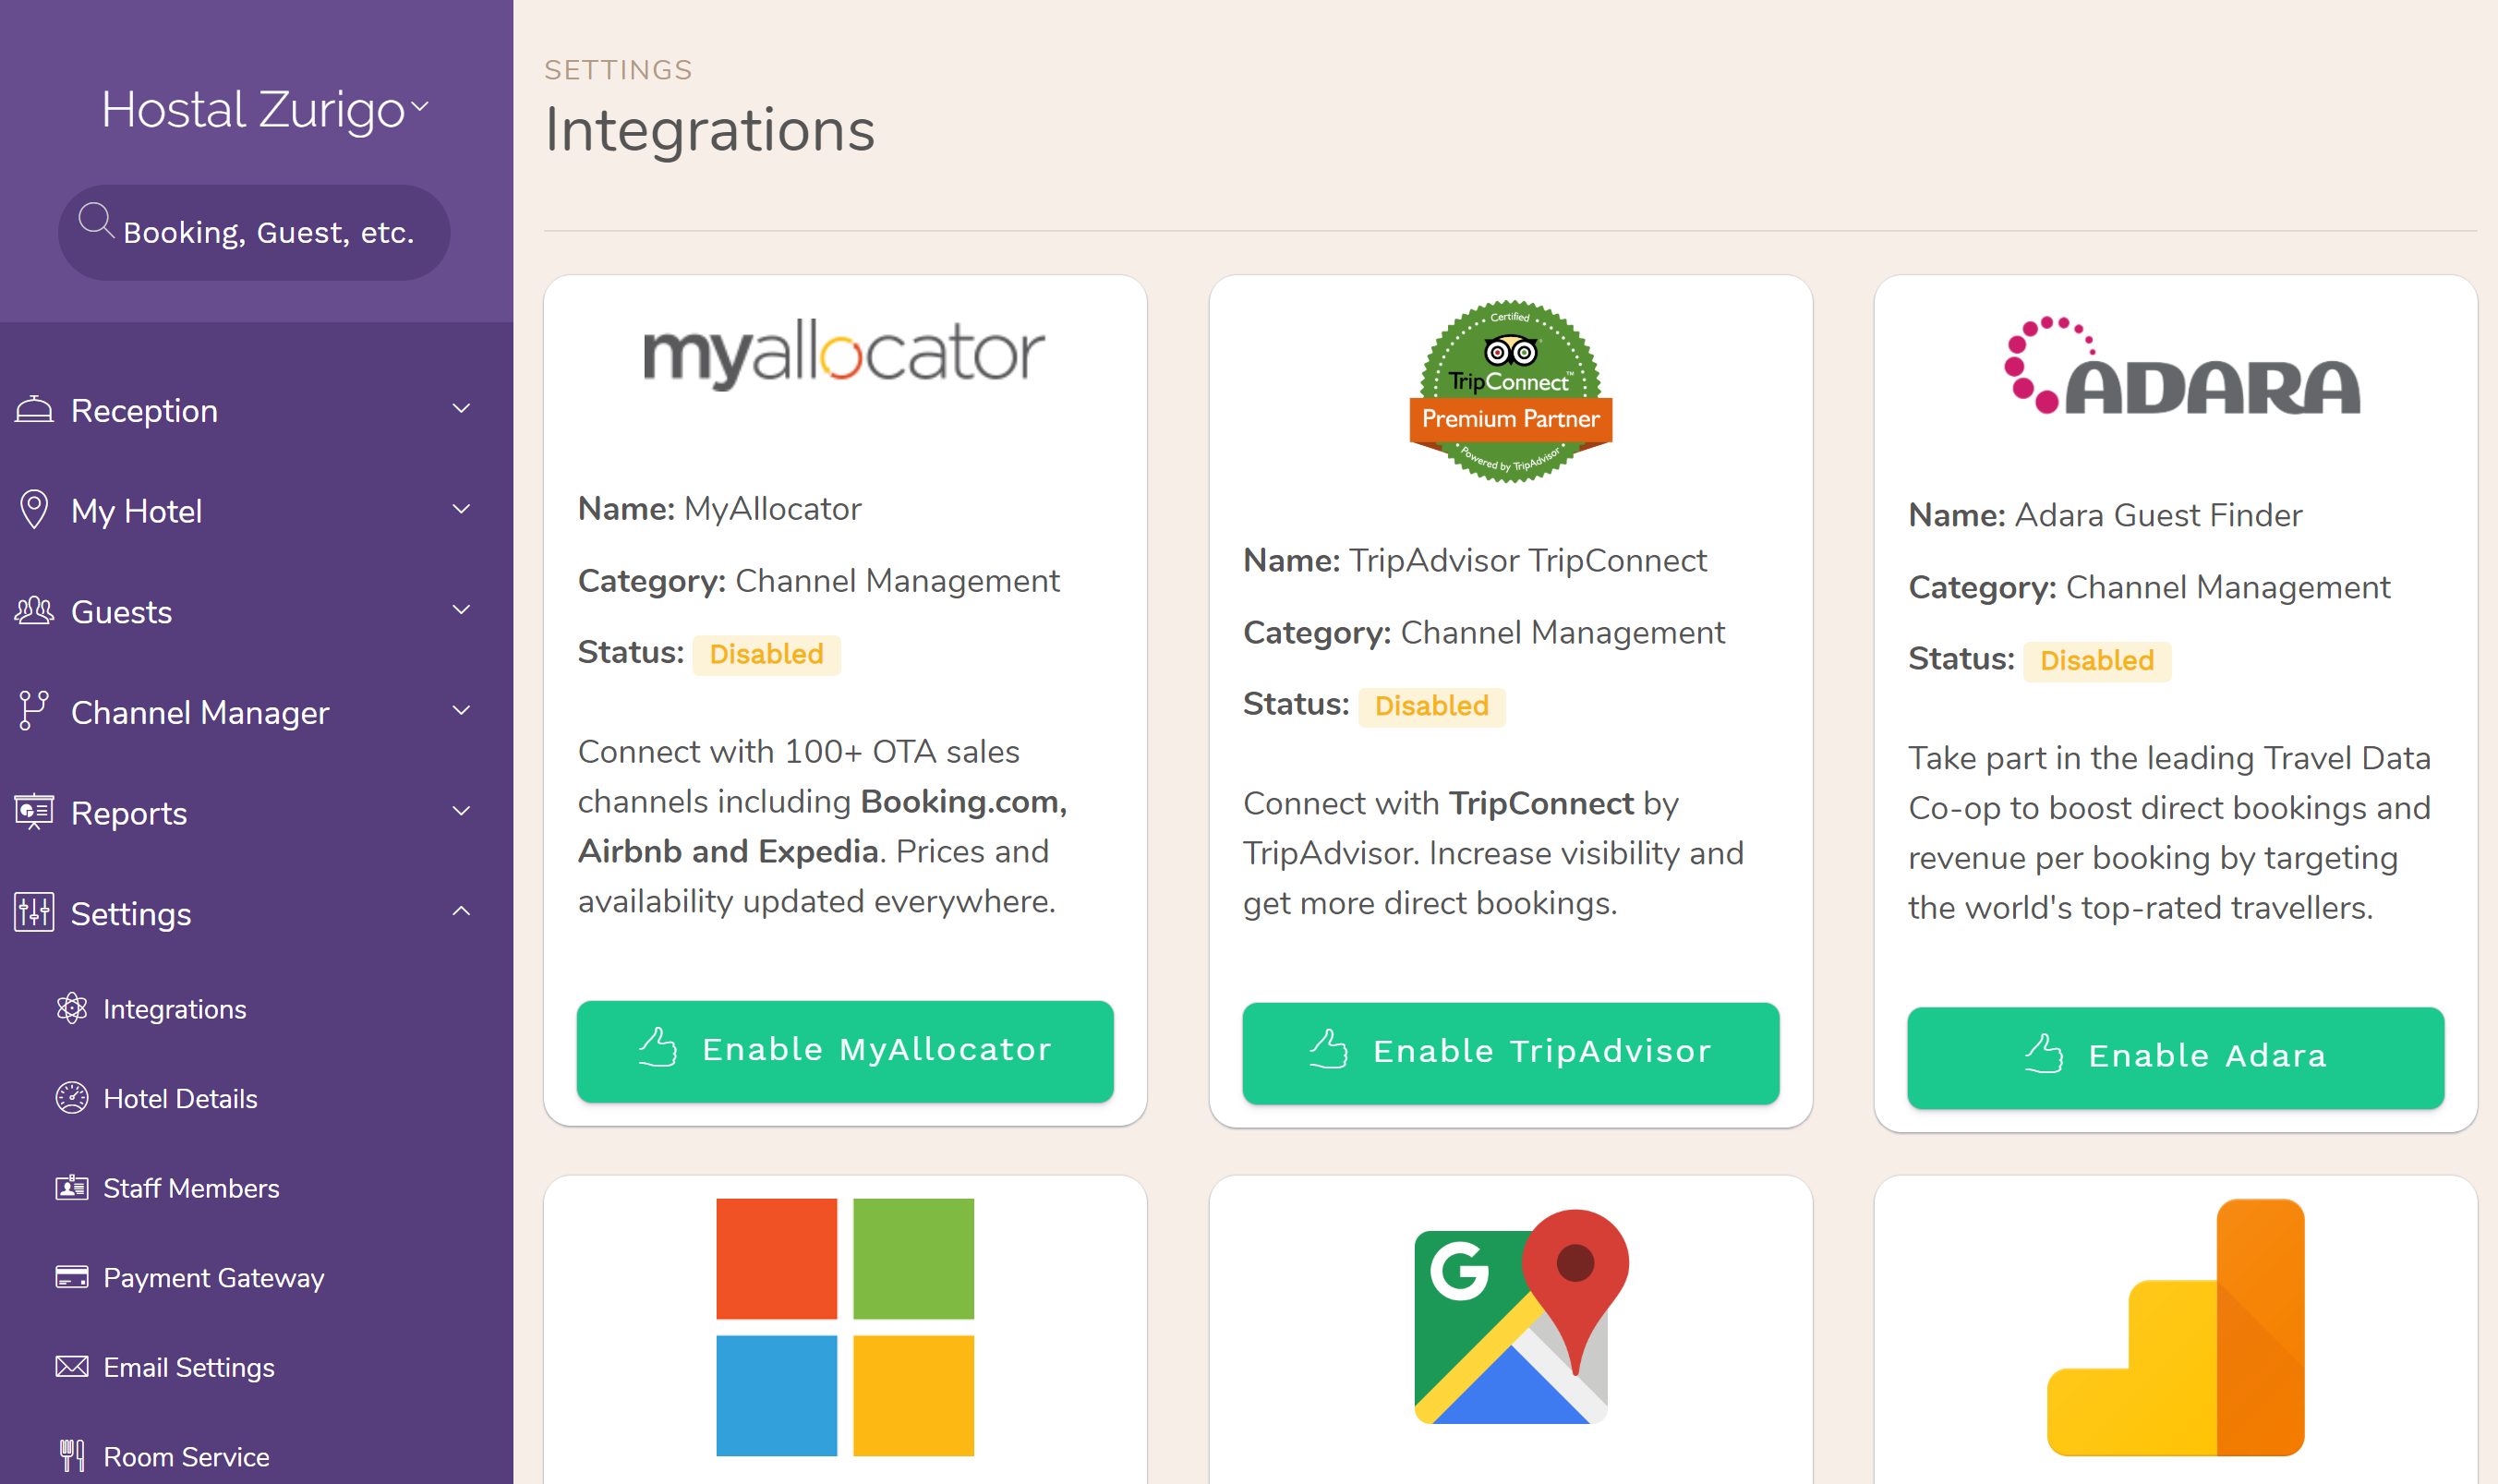Click the Settings sliders icon
2498x1484 pixels.
34,912
